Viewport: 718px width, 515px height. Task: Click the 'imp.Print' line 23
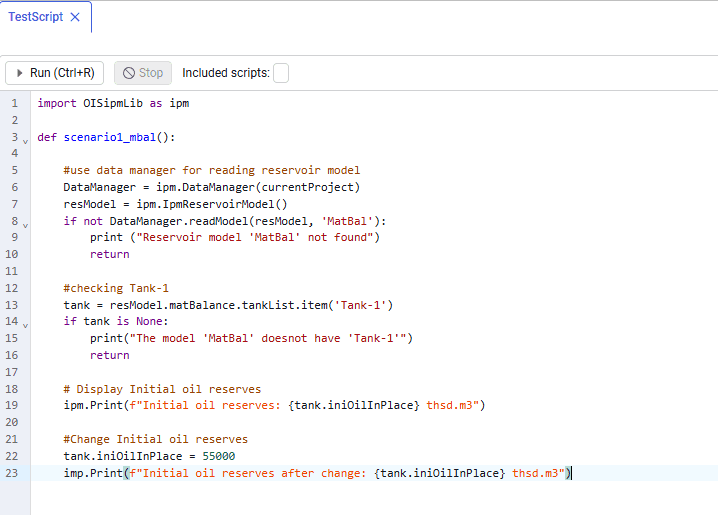pos(317,473)
